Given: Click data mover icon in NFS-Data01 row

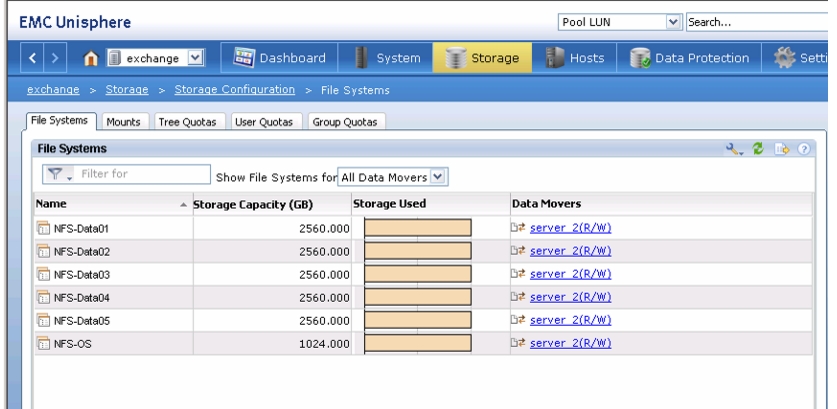Looking at the screenshot, I should pyautogui.click(x=518, y=227).
